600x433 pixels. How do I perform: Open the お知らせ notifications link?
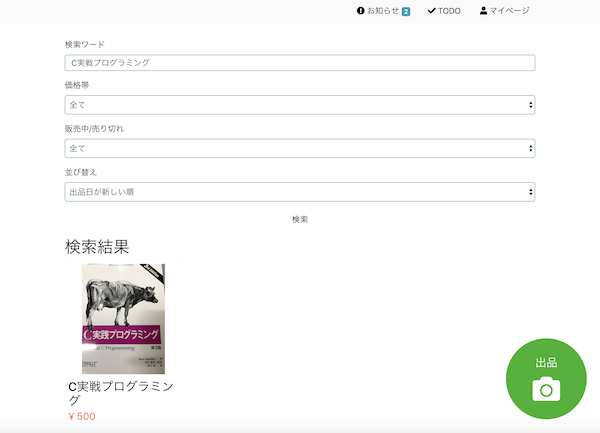coord(383,11)
